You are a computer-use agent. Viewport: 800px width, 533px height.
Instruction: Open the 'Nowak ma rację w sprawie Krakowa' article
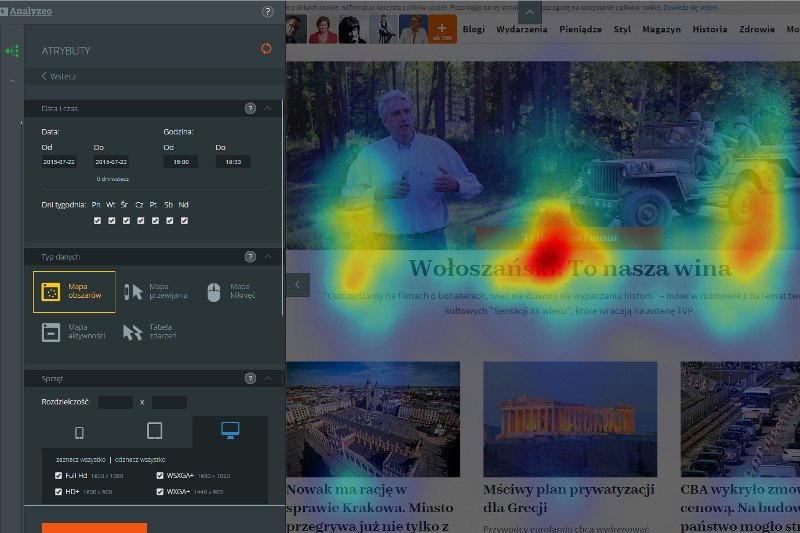(370, 507)
